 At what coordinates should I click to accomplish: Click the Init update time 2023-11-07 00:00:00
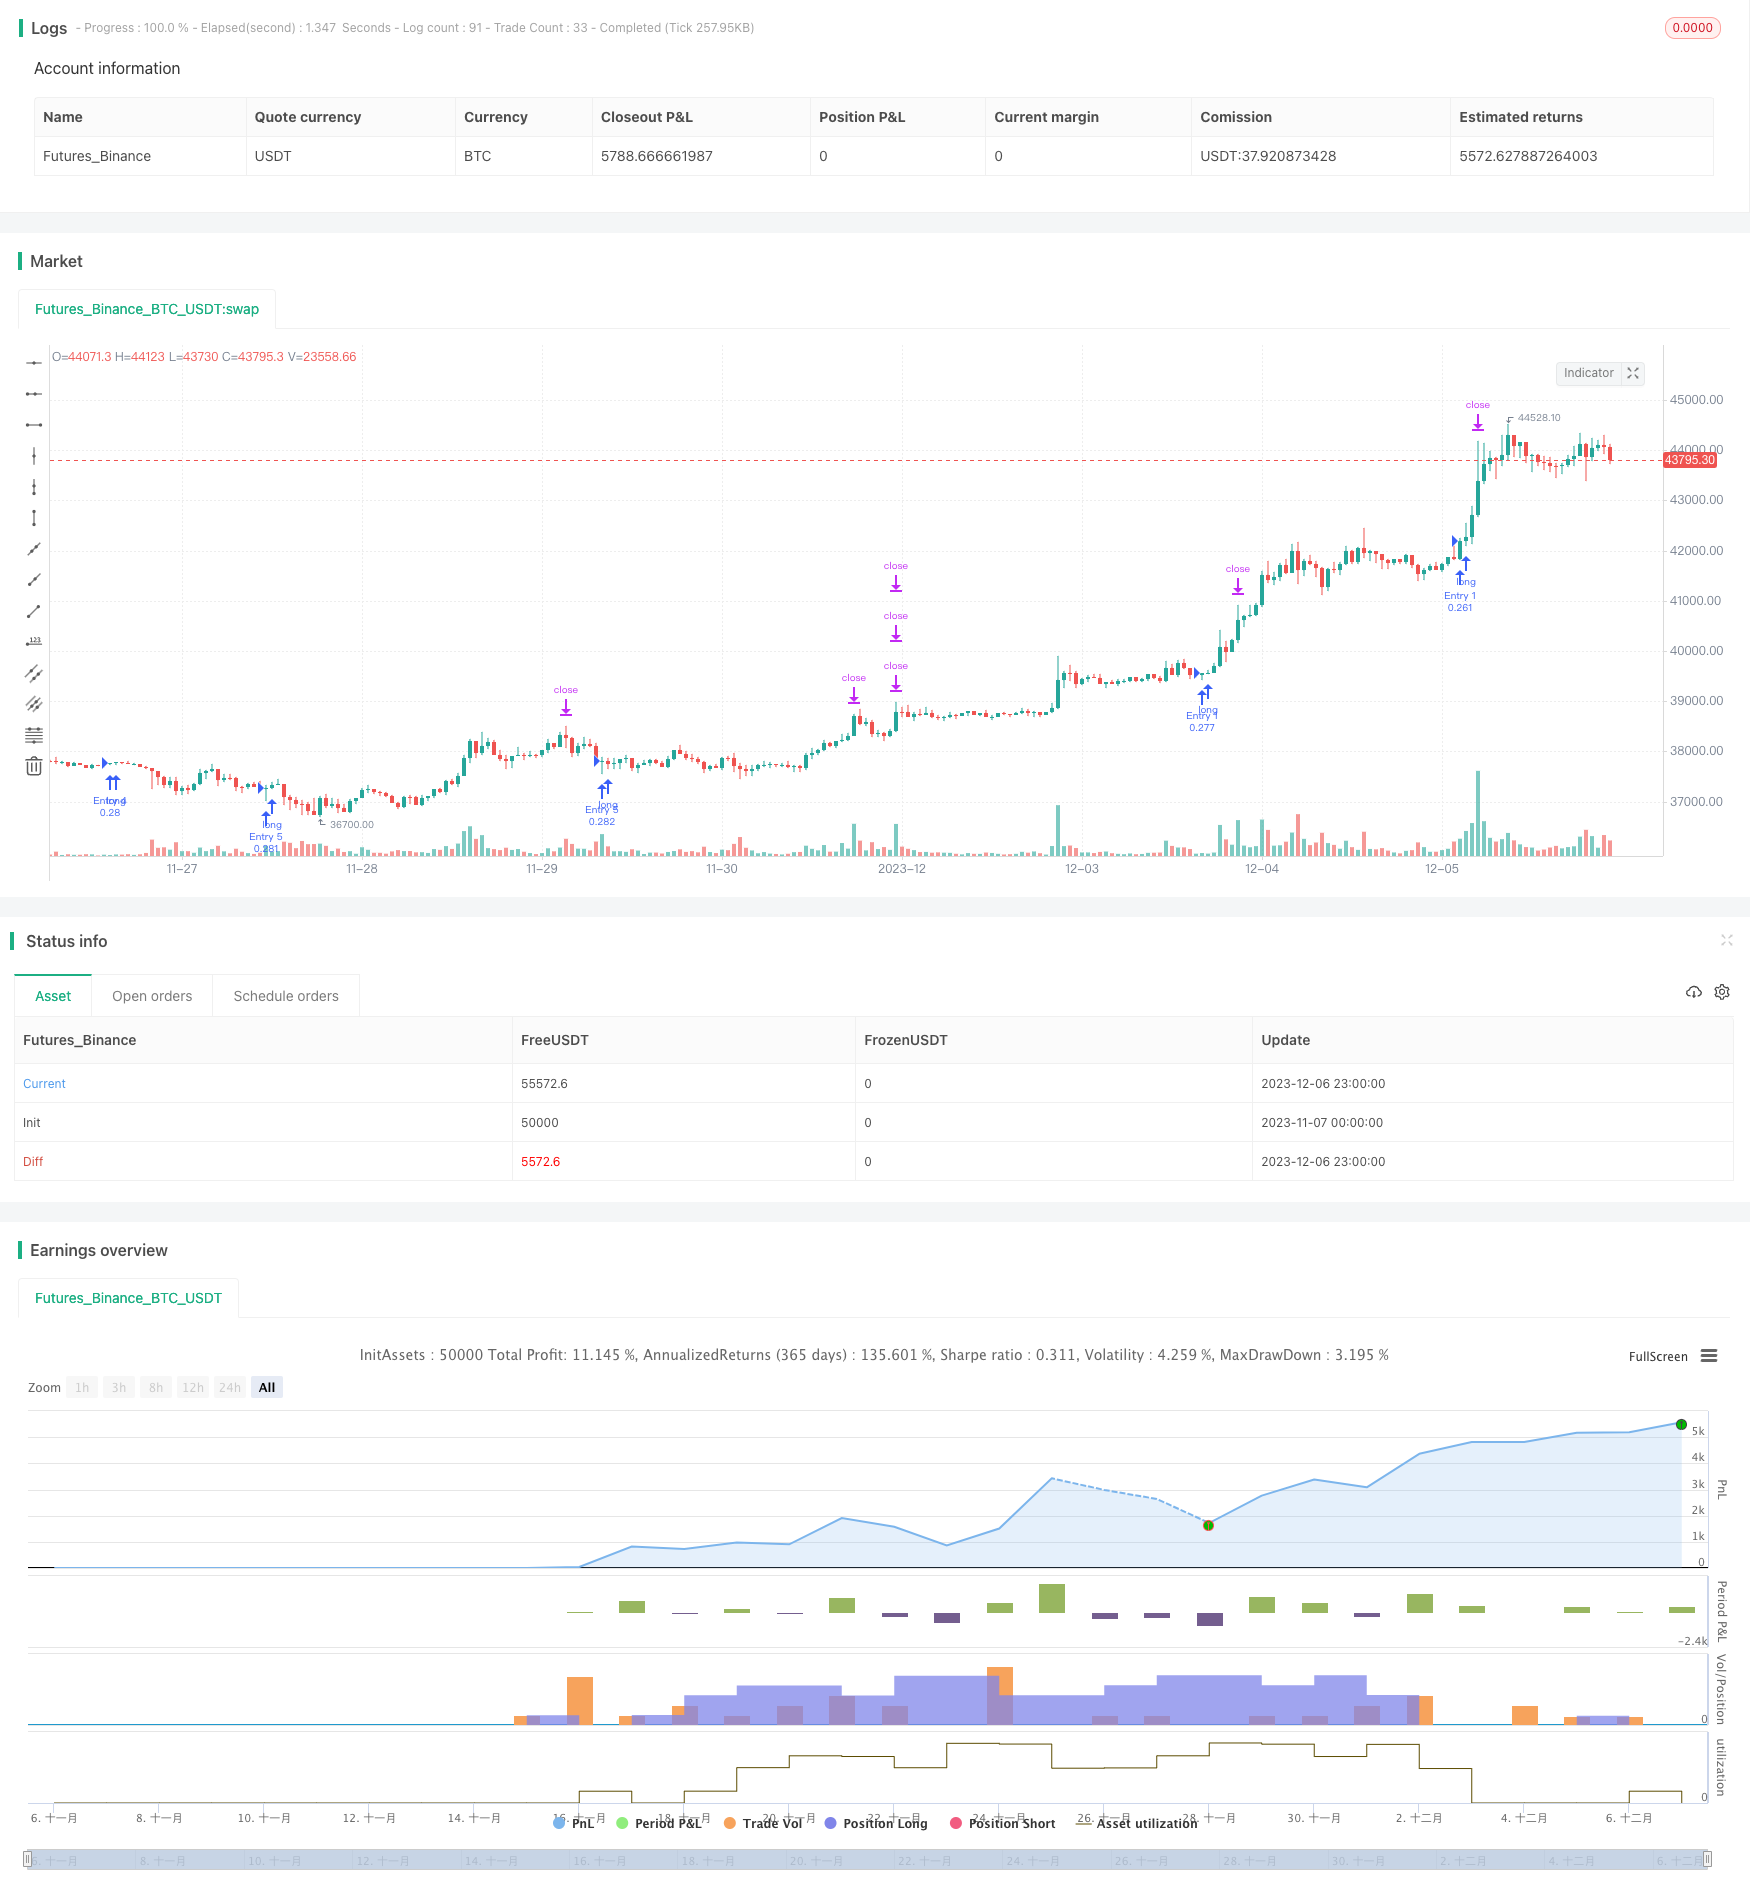1322,1123
